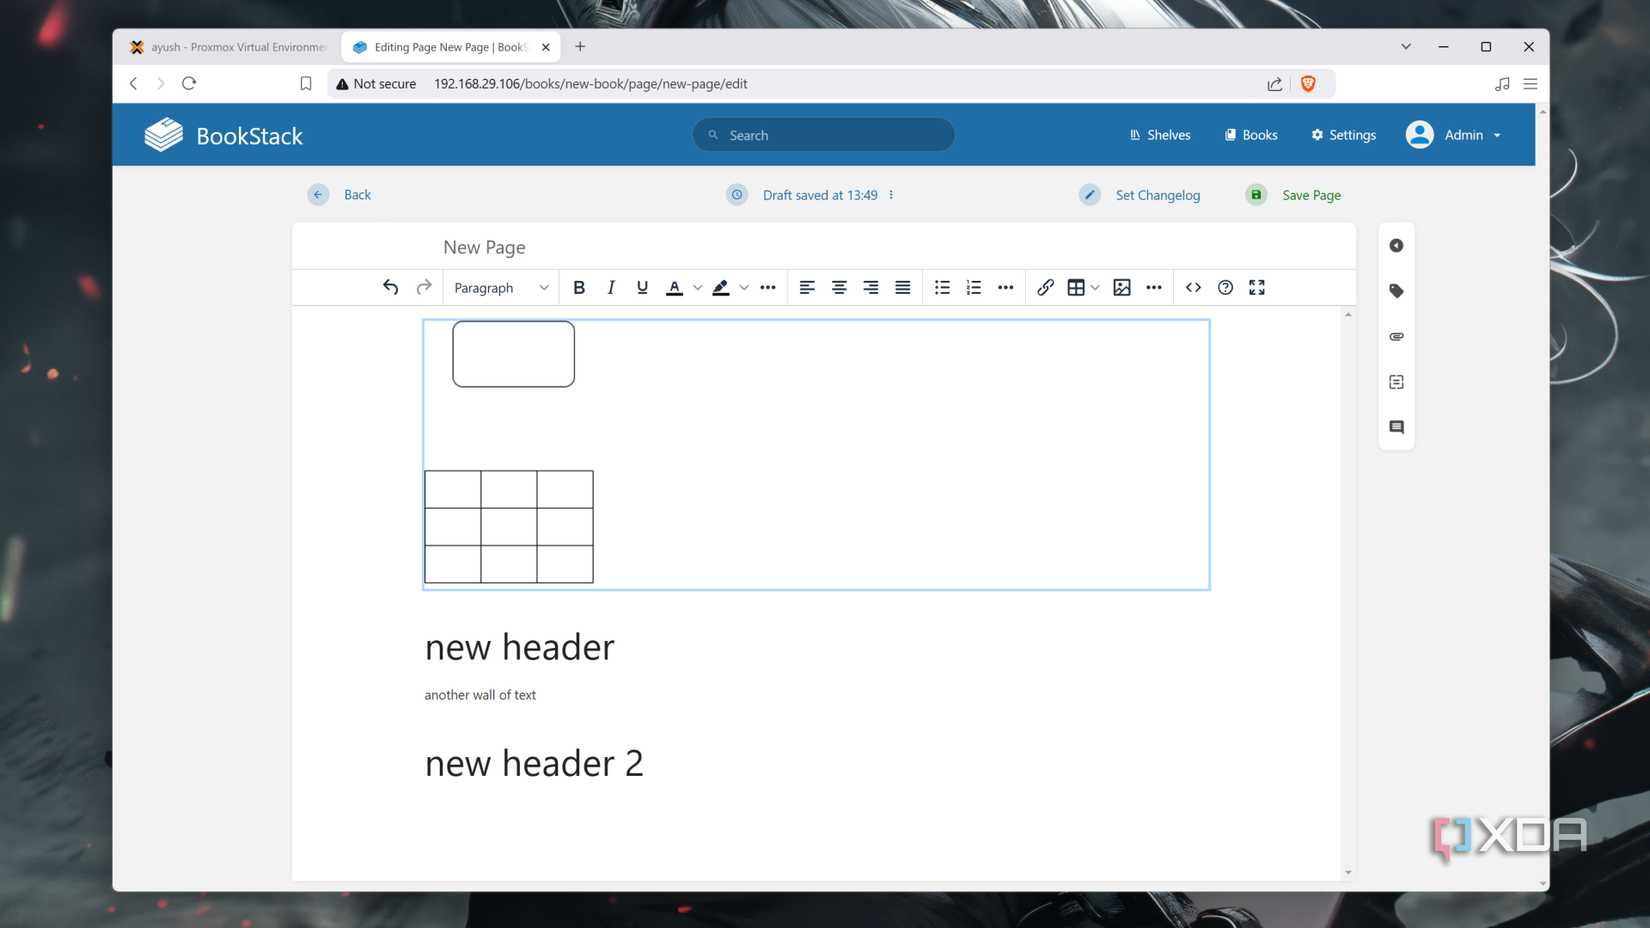Open the image insert tool
This screenshot has width=1650, height=928.
pyautogui.click(x=1121, y=287)
